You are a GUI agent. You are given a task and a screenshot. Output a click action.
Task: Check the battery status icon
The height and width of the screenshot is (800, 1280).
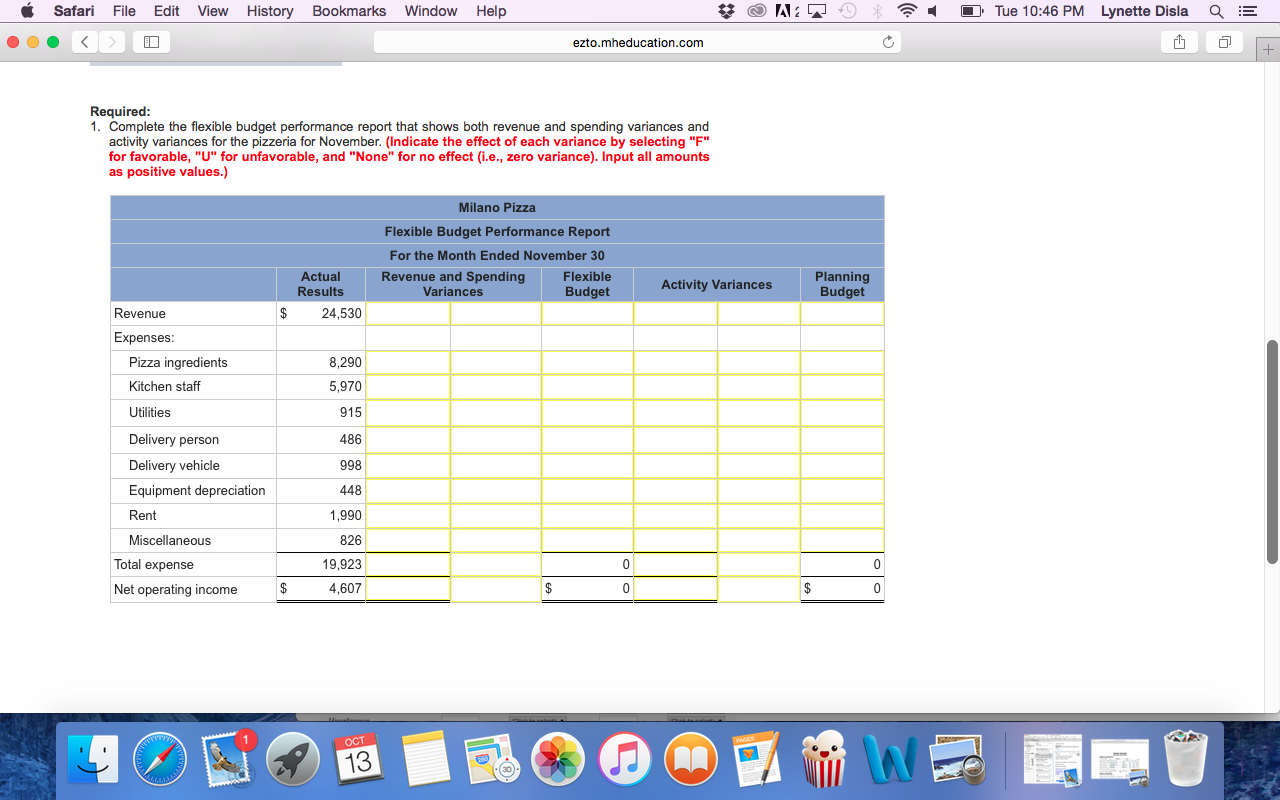pos(971,11)
